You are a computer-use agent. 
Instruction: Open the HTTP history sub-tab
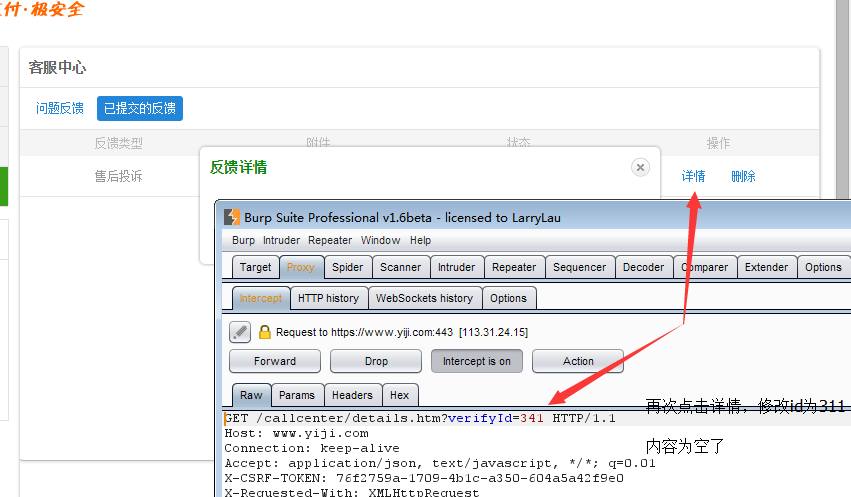[x=328, y=298]
